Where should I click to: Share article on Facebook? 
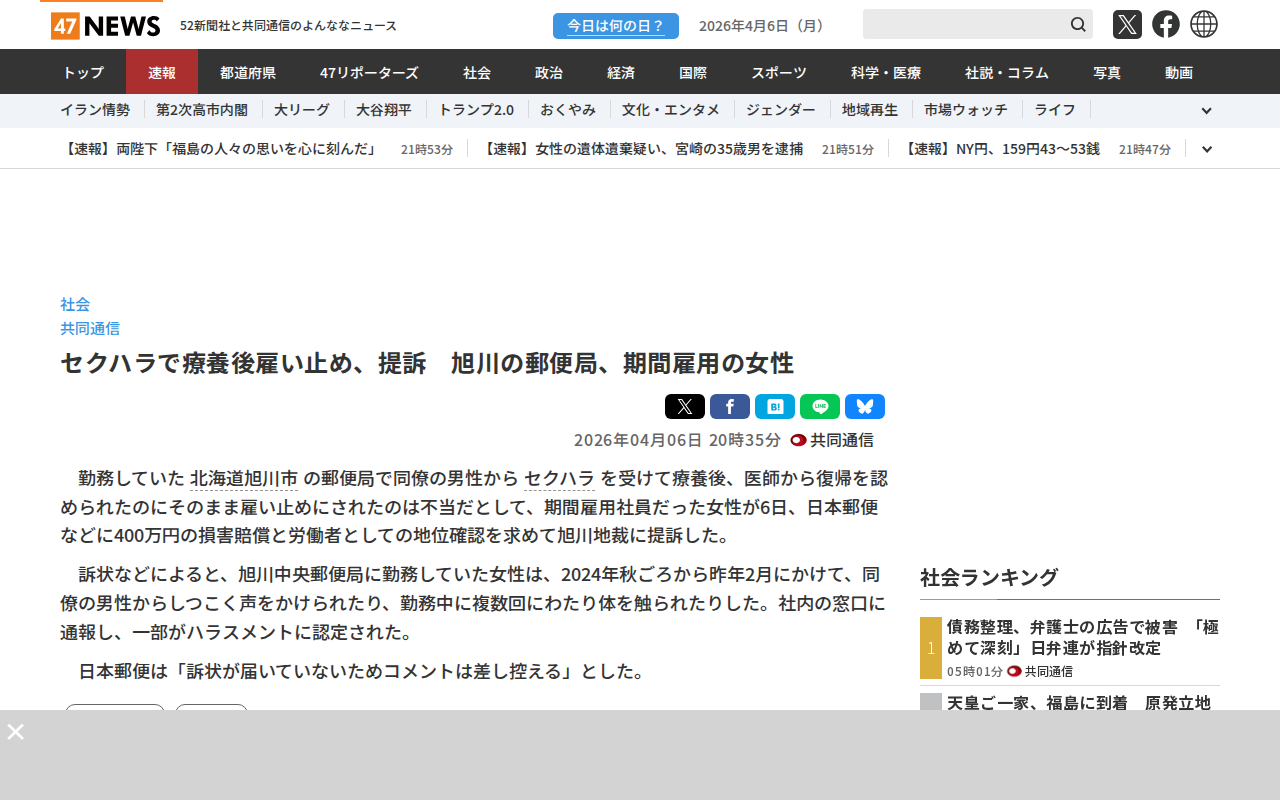point(730,406)
